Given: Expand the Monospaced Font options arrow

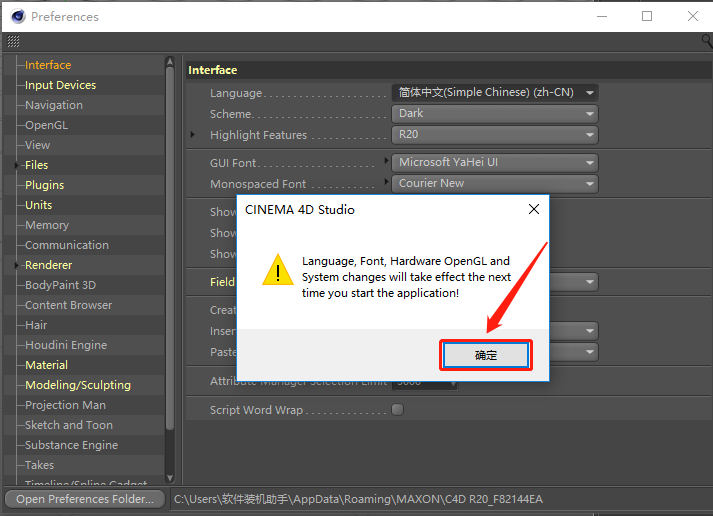Looking at the screenshot, I should pyautogui.click(x=387, y=182).
